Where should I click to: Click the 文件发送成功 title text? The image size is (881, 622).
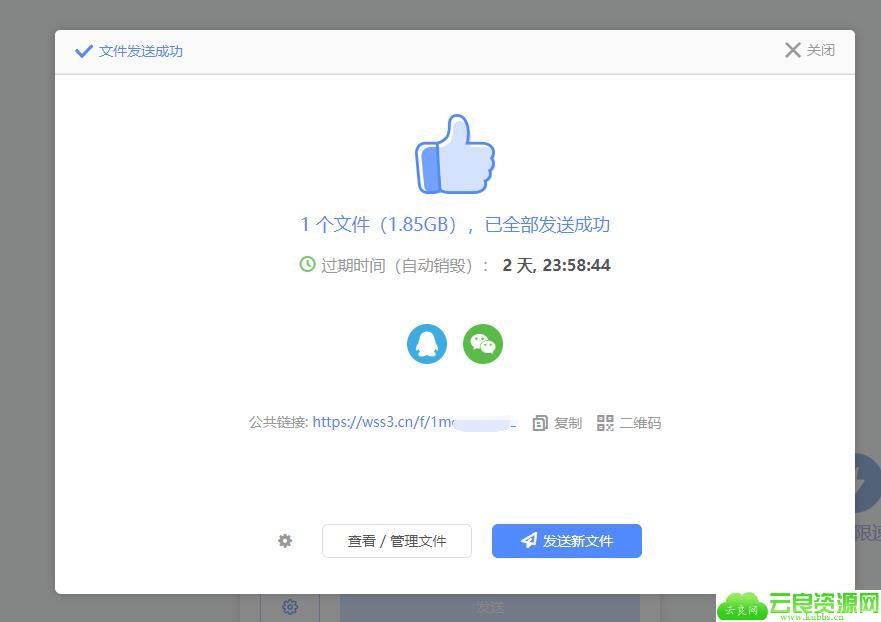(141, 51)
